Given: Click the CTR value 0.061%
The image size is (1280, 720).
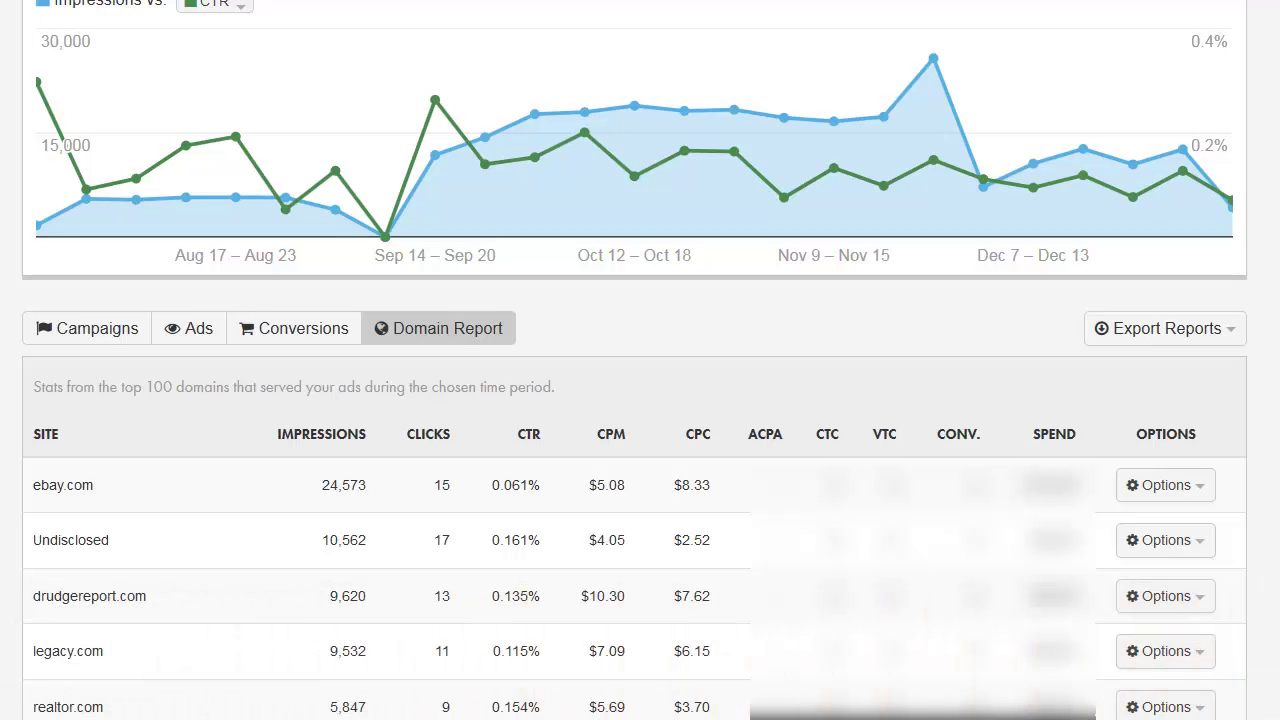Looking at the screenshot, I should (516, 485).
